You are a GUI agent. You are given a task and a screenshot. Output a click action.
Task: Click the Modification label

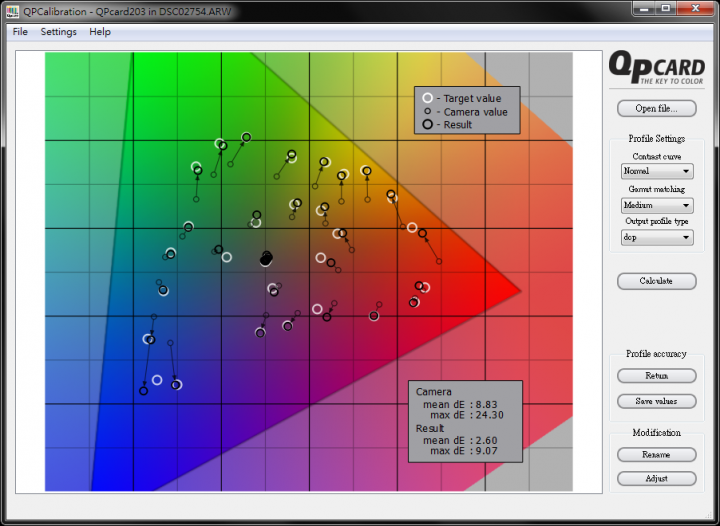(656, 432)
